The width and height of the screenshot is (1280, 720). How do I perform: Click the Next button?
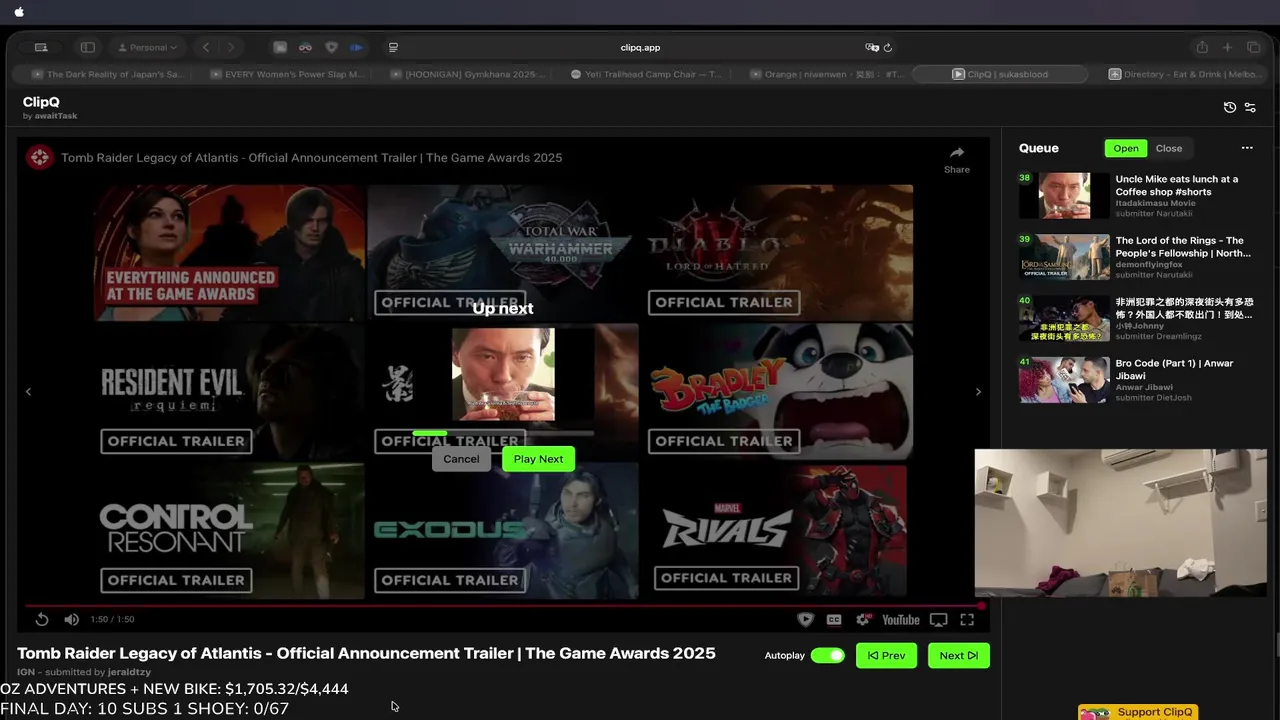(x=959, y=656)
